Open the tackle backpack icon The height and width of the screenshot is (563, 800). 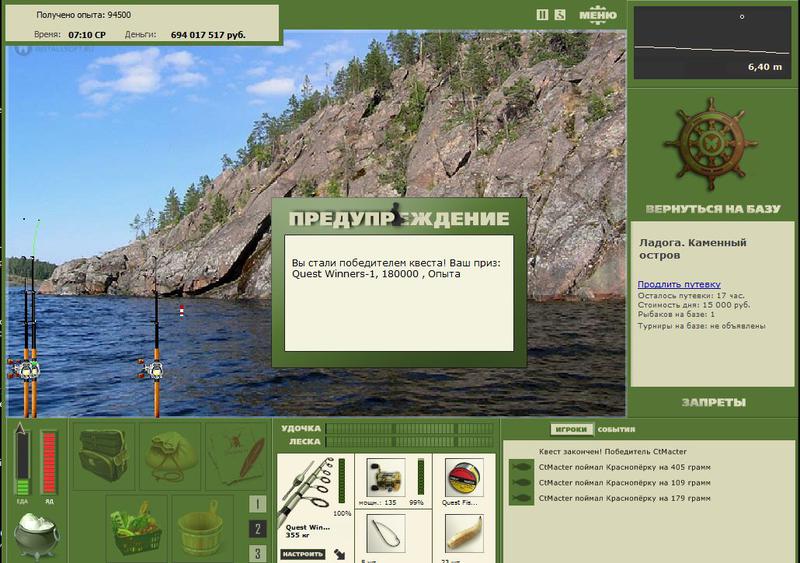pos(104,455)
